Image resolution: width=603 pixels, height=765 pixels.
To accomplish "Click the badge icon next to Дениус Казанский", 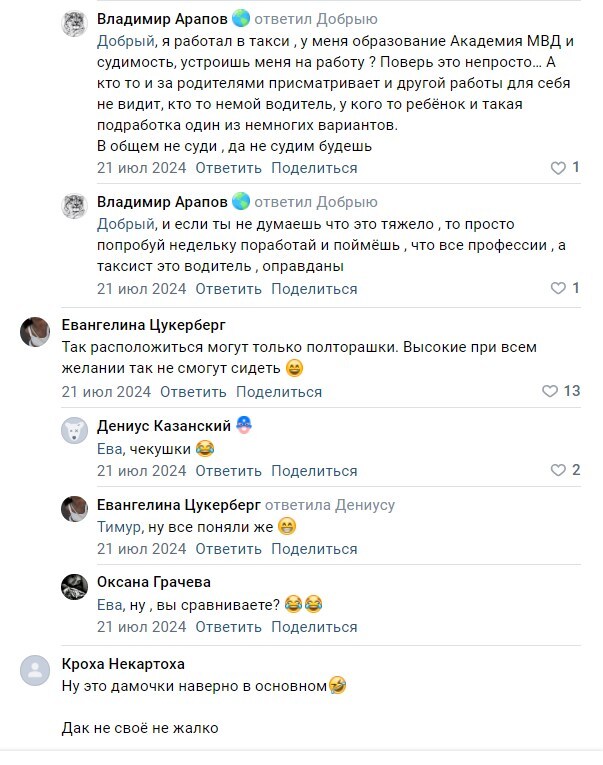I will 245,425.
